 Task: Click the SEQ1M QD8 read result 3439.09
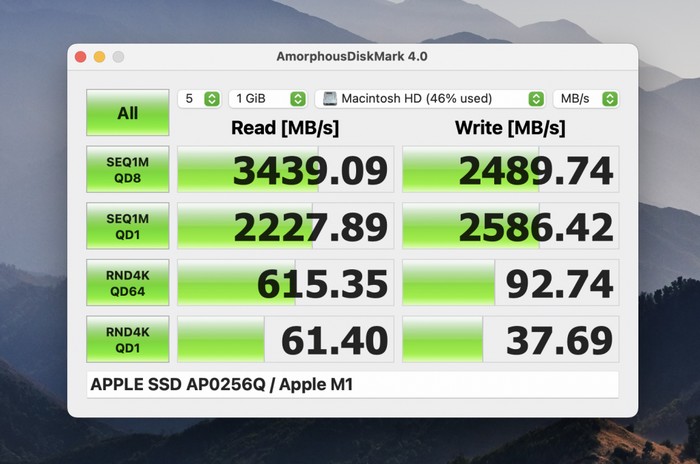tap(286, 169)
